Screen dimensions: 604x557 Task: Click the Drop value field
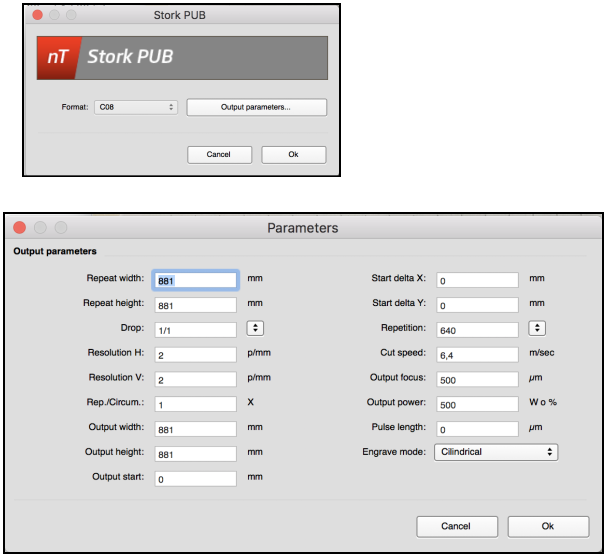[x=196, y=330]
